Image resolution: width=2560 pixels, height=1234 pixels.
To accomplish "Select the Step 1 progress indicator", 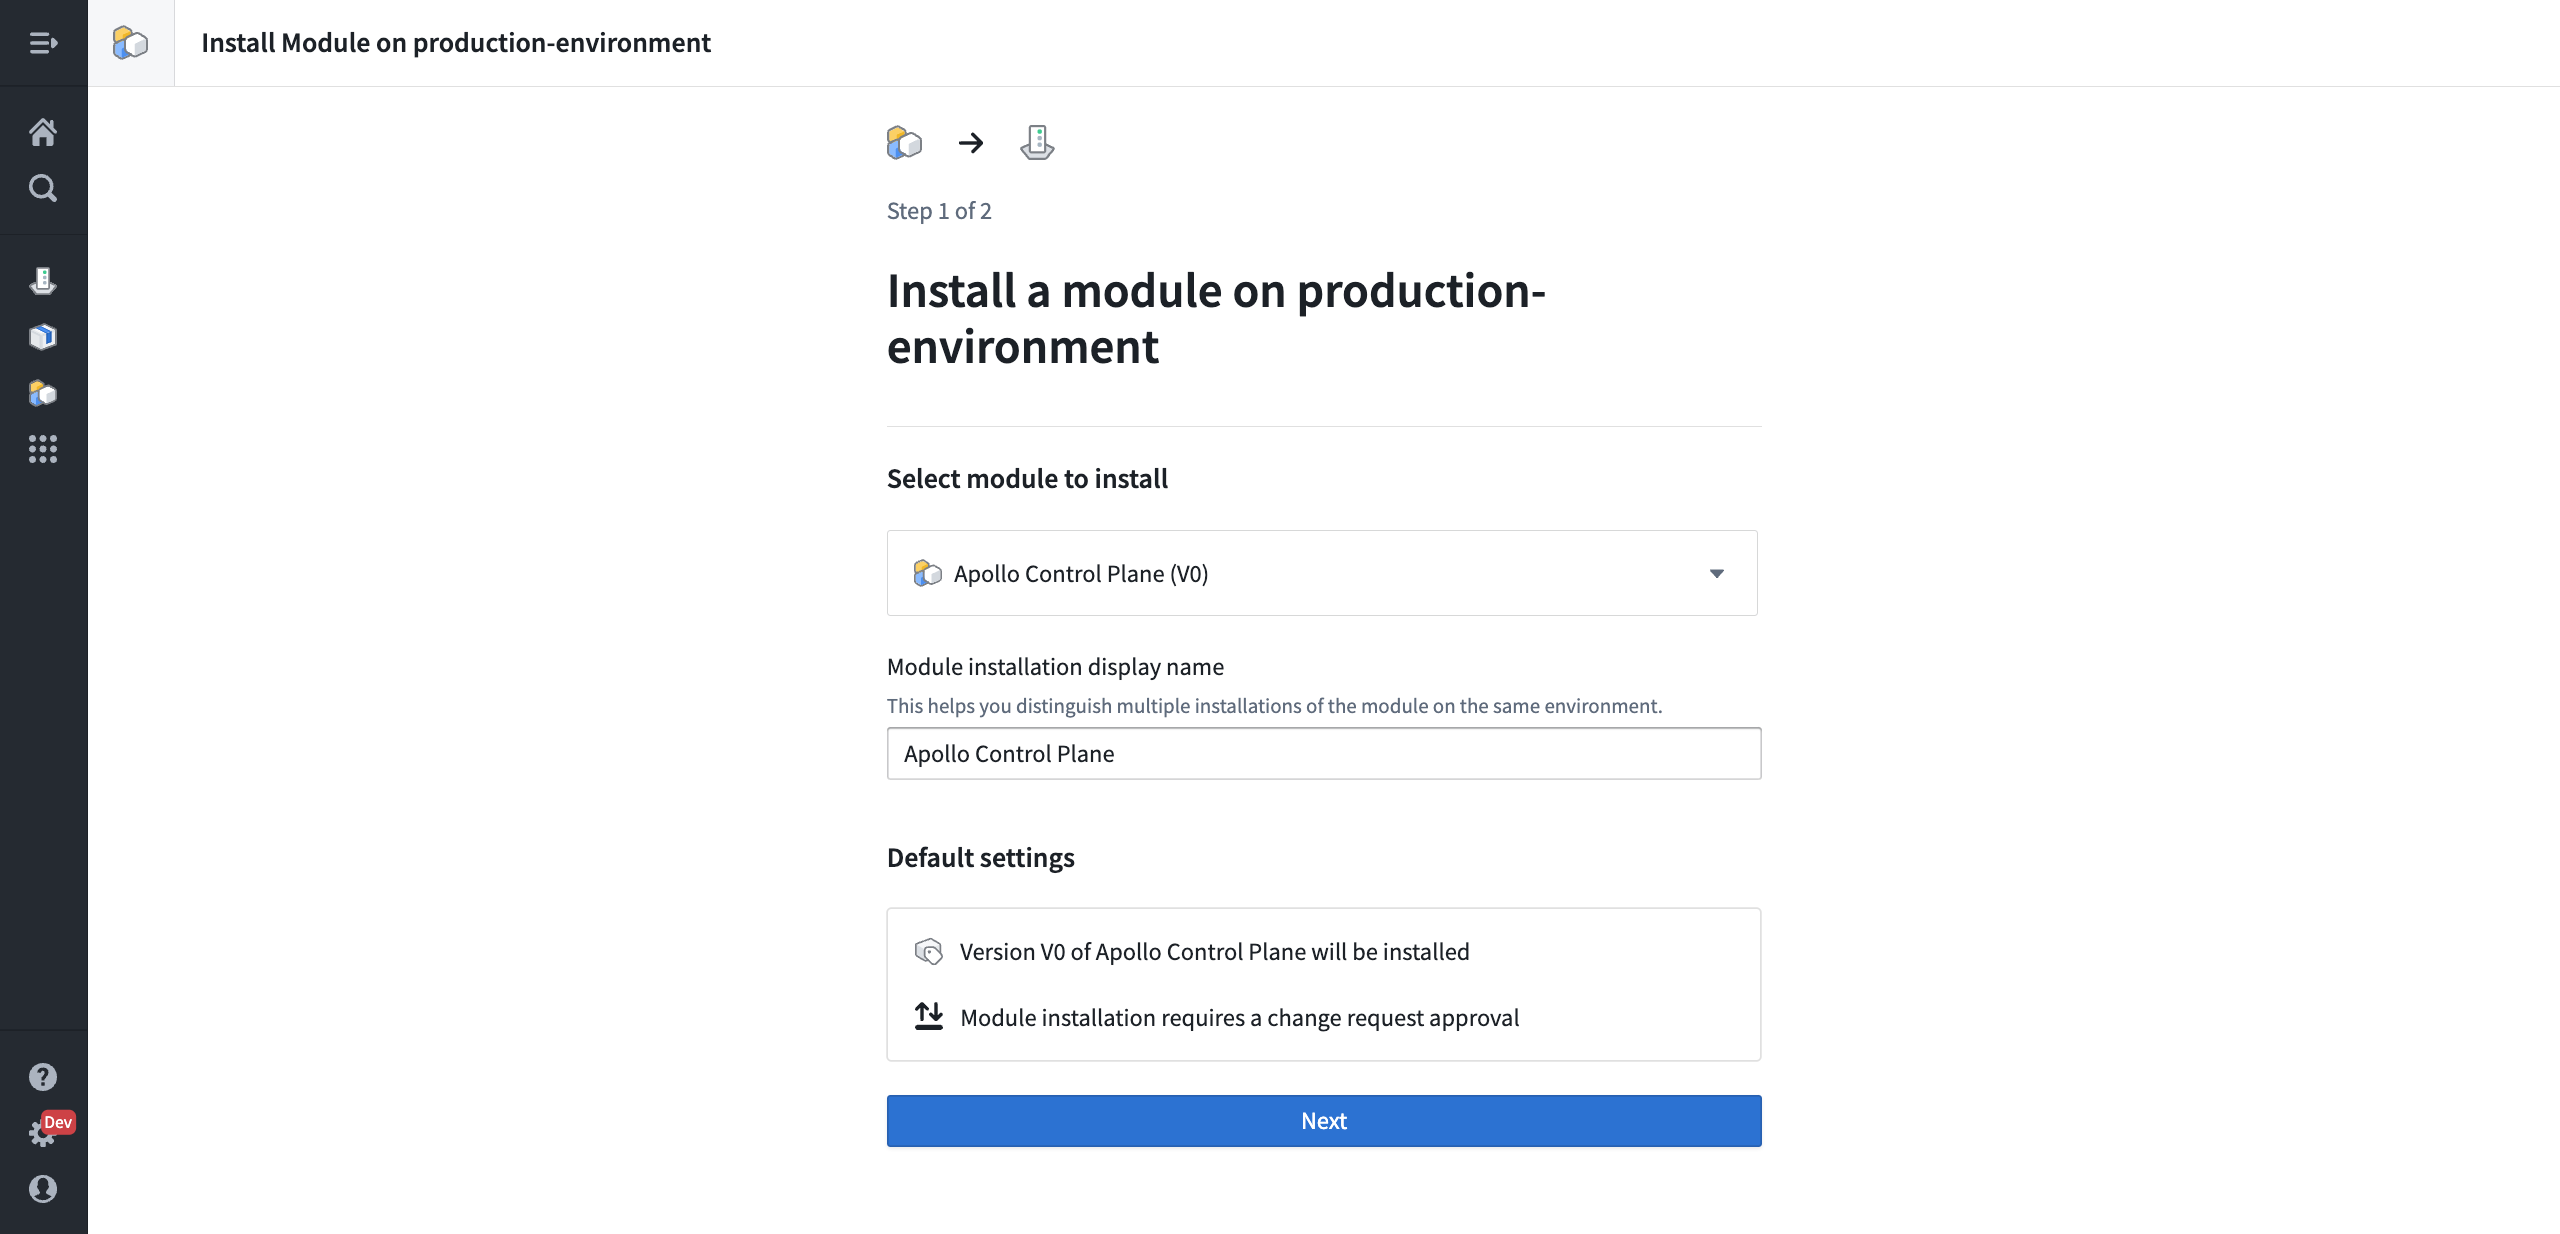I will [x=904, y=142].
